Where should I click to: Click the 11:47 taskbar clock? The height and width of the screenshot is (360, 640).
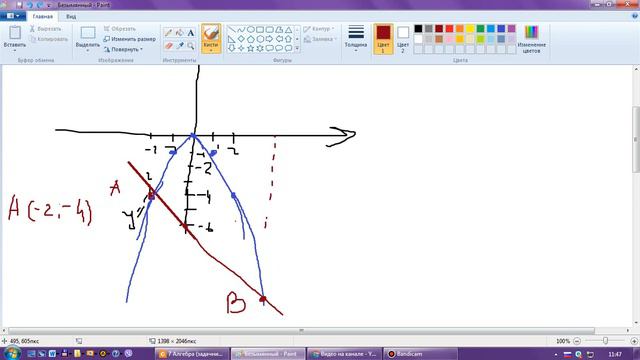click(x=615, y=354)
